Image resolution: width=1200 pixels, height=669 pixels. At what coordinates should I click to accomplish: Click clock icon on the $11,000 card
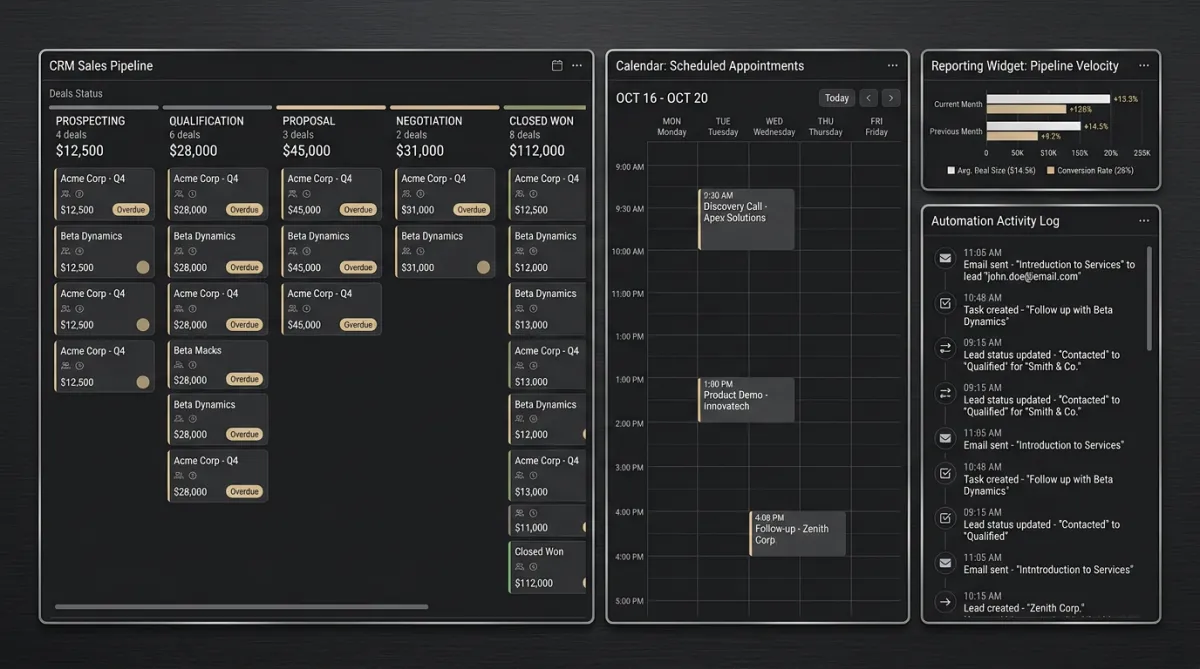(534, 513)
